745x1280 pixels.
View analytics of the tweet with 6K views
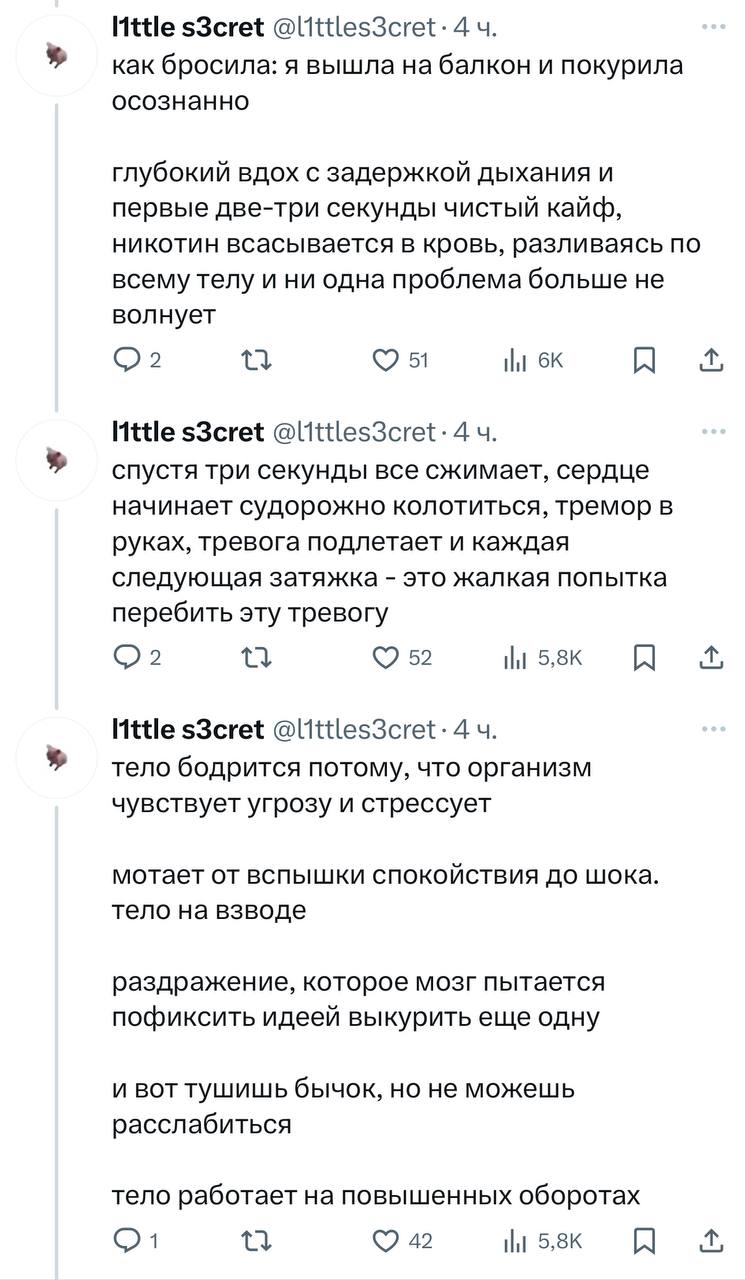(513, 360)
